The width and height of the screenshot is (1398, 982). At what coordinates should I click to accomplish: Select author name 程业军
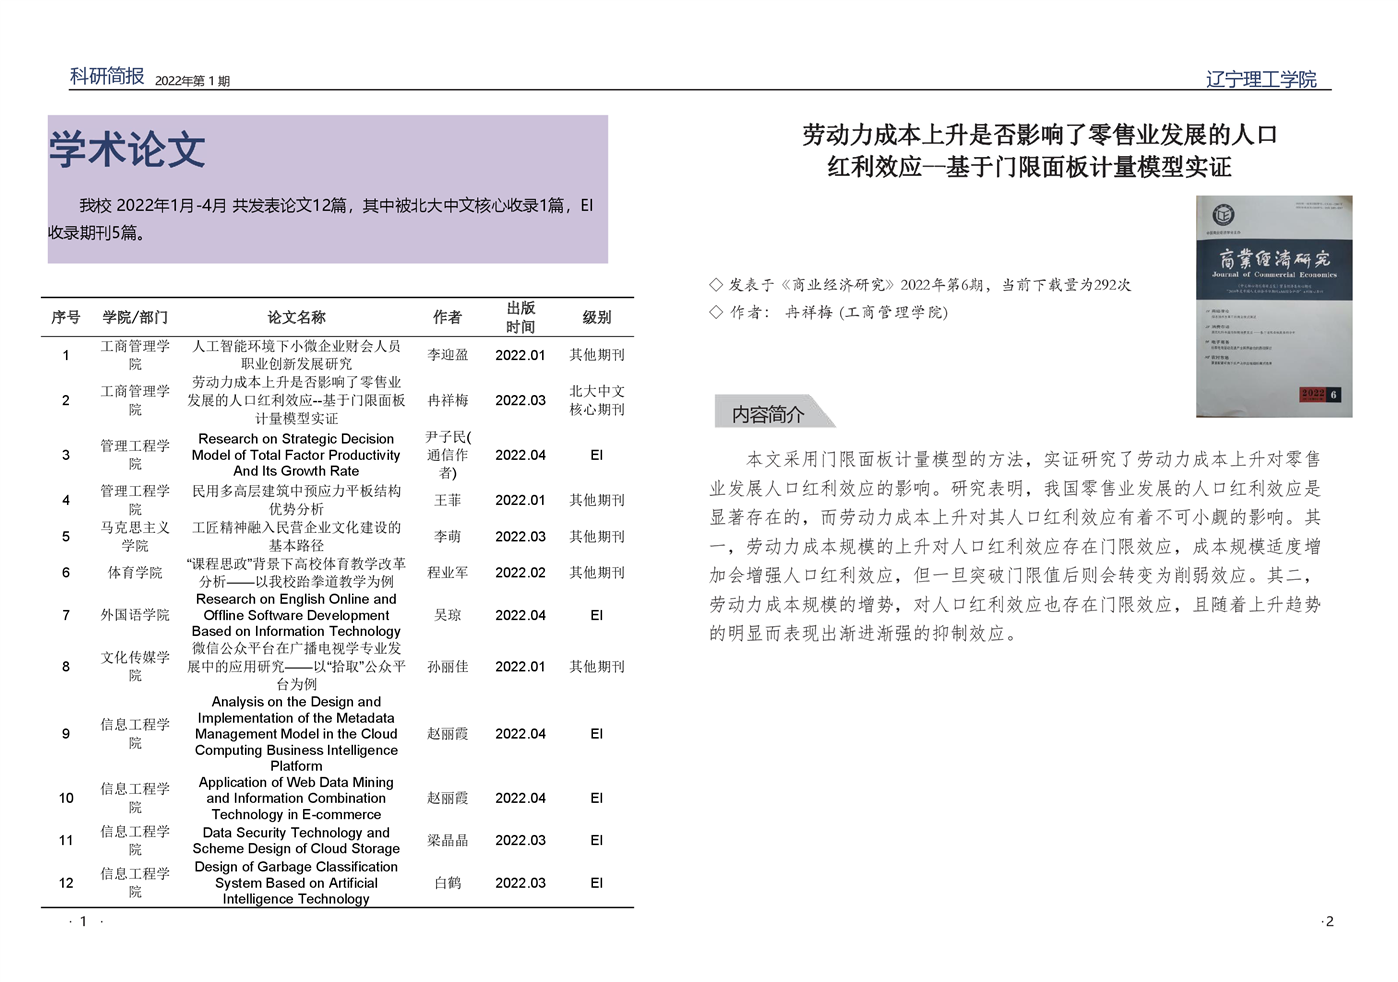447,572
